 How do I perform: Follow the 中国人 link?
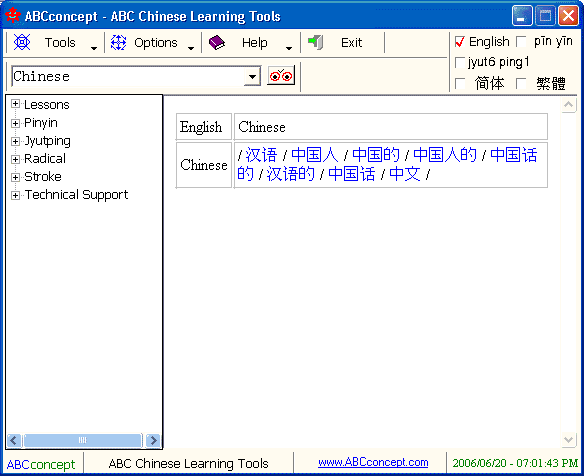pos(315,155)
